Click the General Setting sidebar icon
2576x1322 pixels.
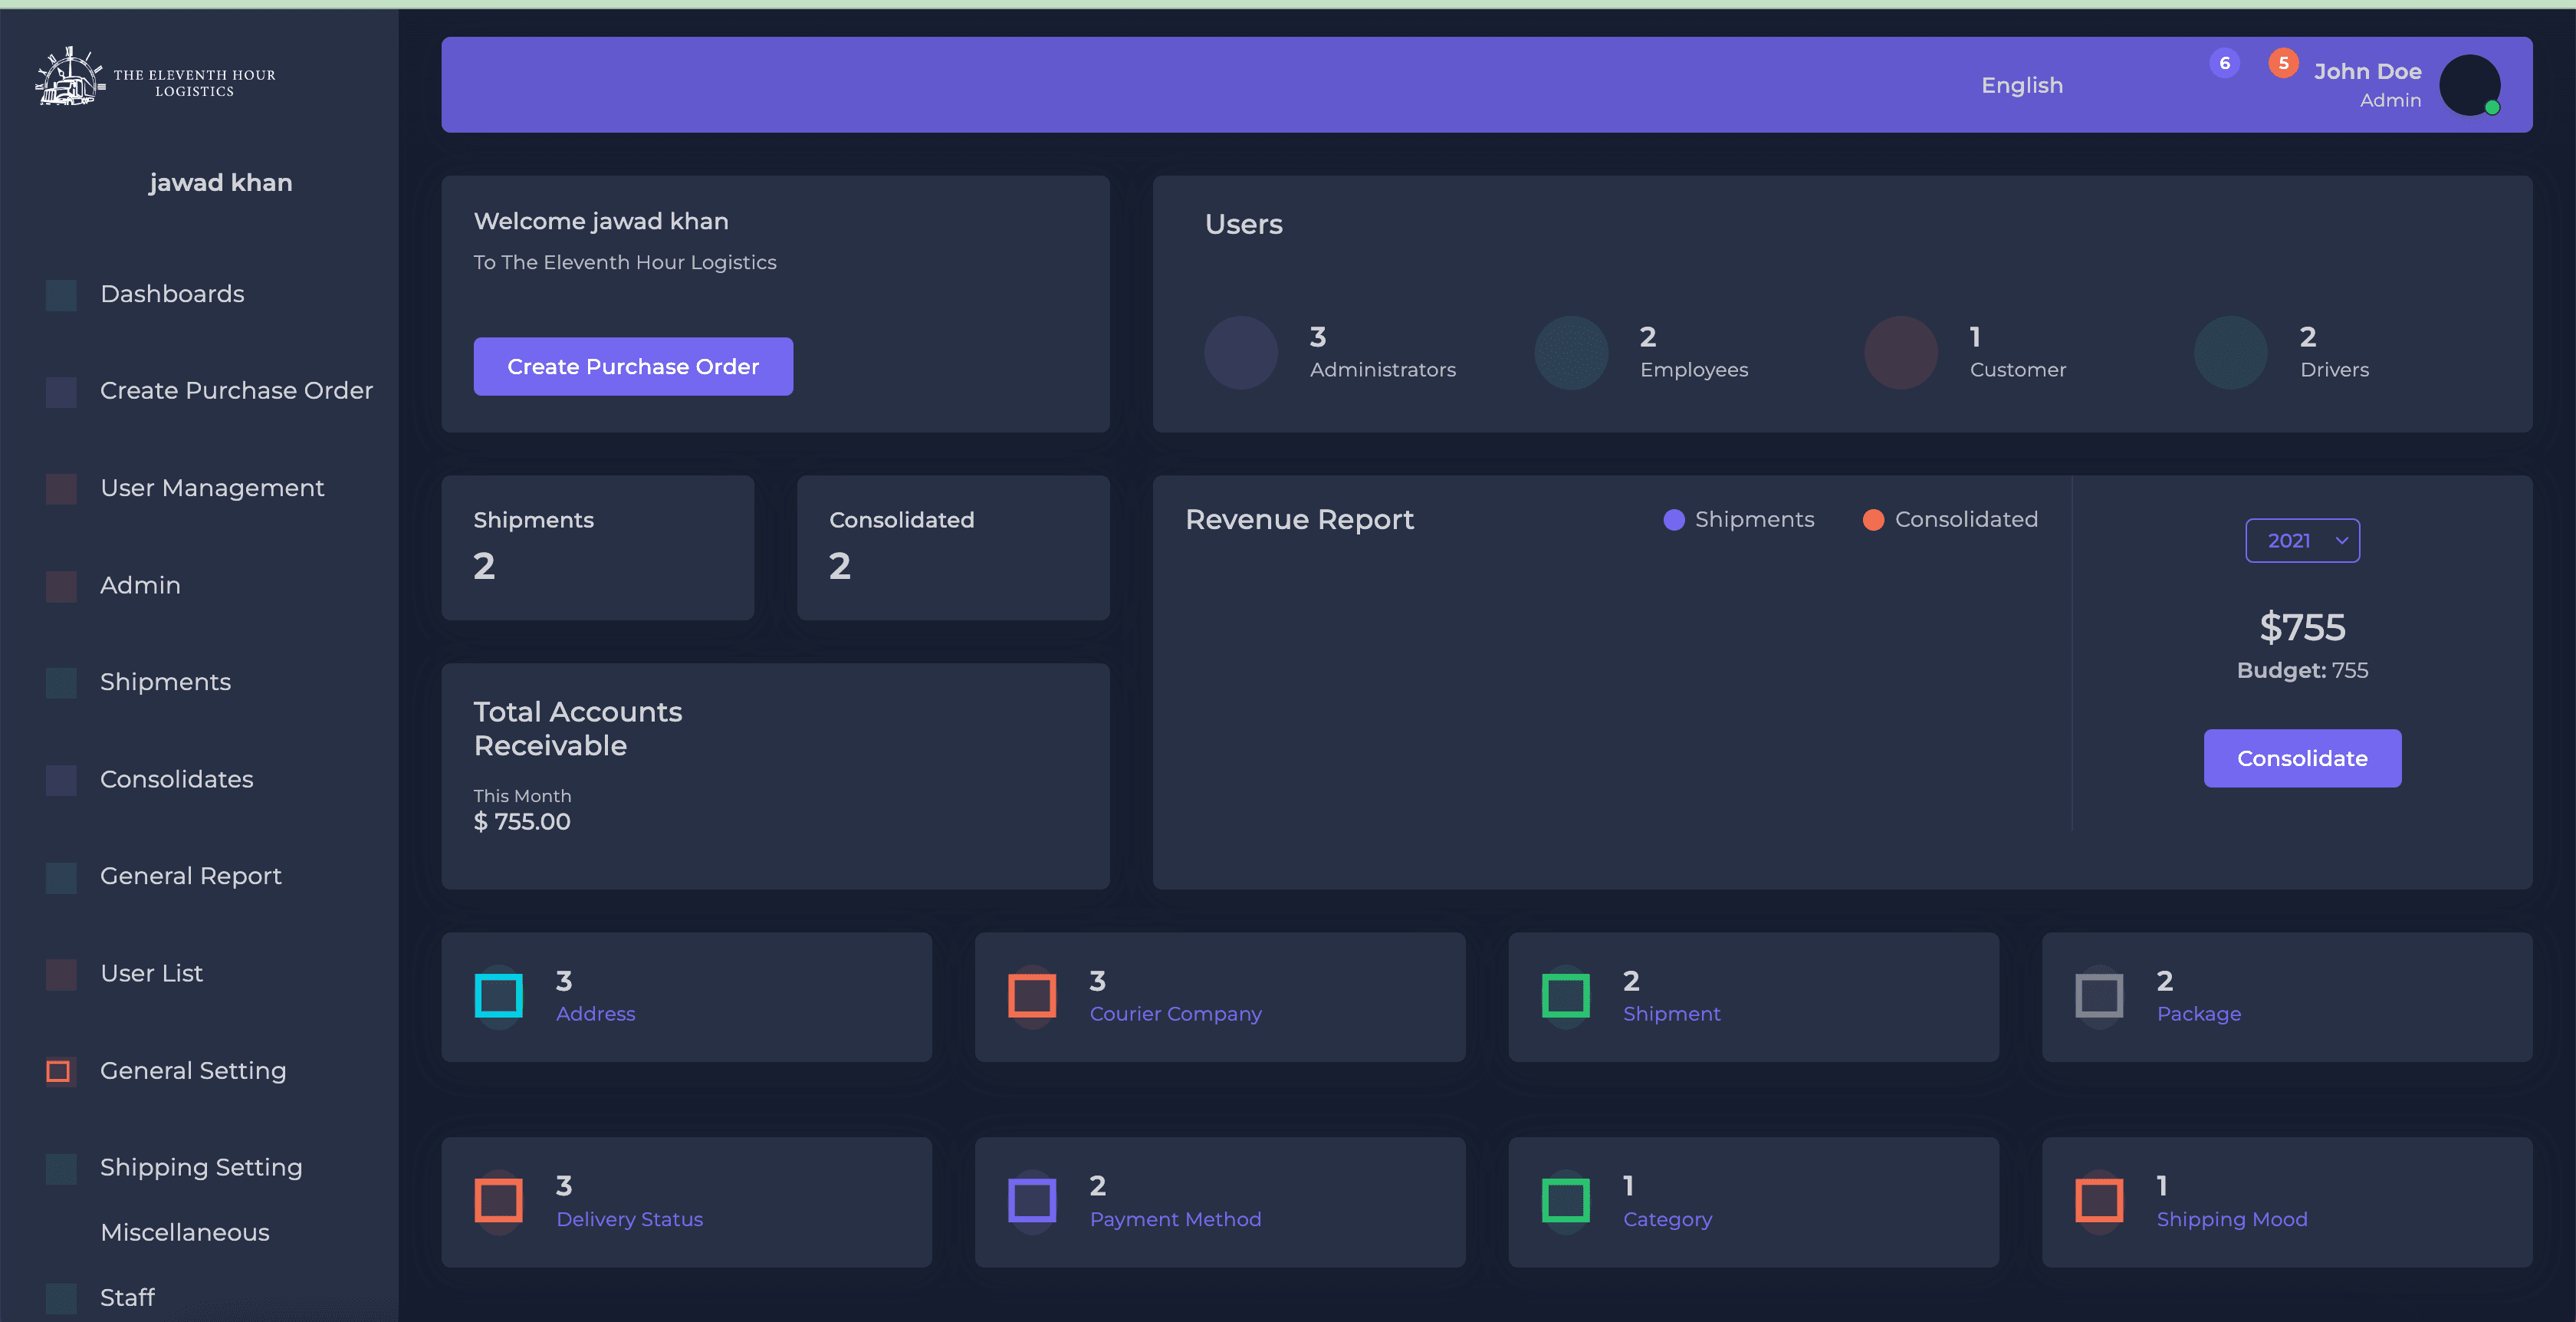tap(59, 1071)
